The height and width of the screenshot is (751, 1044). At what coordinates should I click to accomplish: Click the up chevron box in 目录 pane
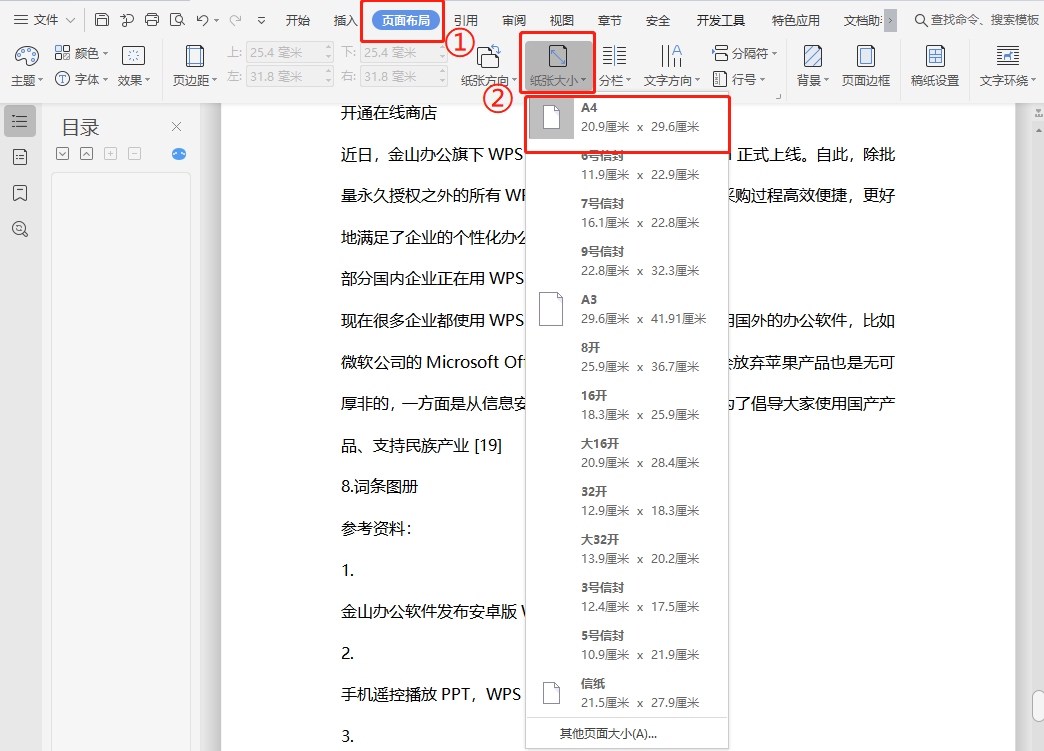pyautogui.click(x=87, y=154)
